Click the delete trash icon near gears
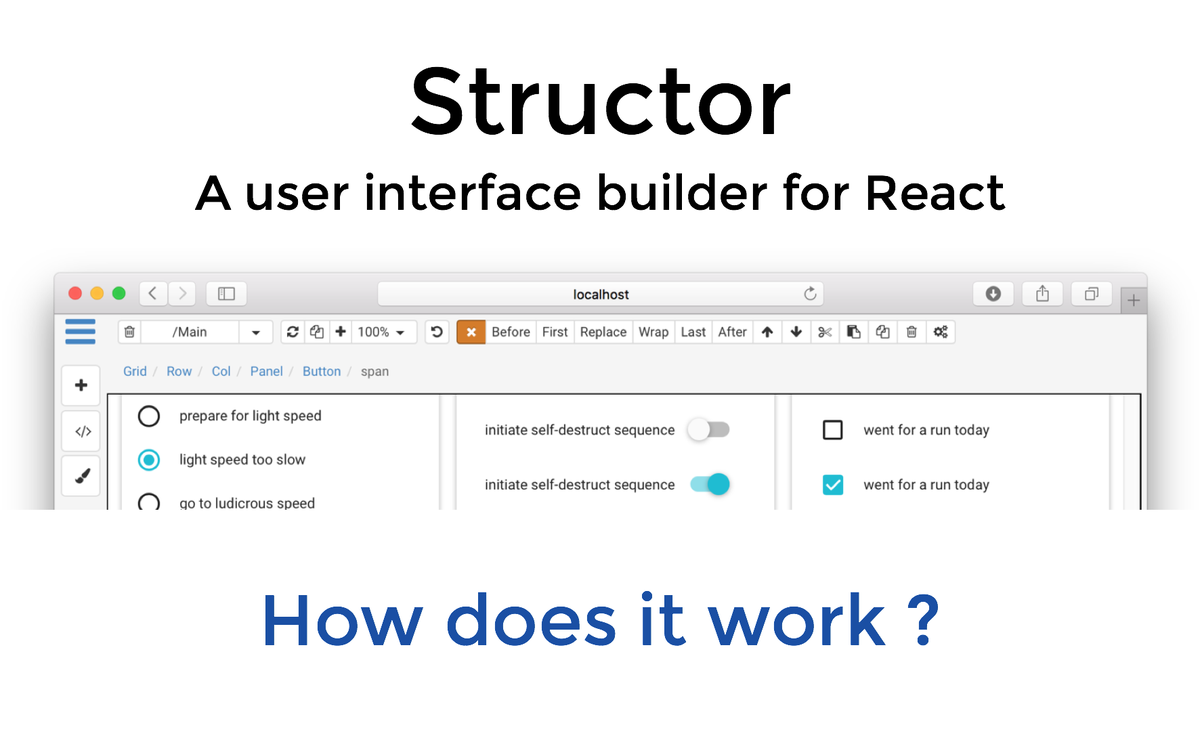Viewport: 1200px width, 742px height. pyautogui.click(x=912, y=332)
